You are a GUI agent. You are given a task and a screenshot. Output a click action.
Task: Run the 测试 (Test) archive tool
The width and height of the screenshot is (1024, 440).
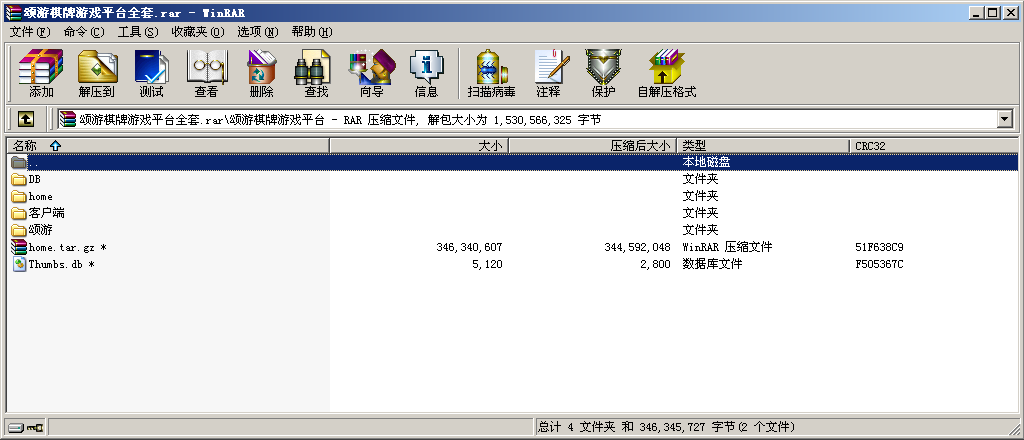tap(151, 74)
